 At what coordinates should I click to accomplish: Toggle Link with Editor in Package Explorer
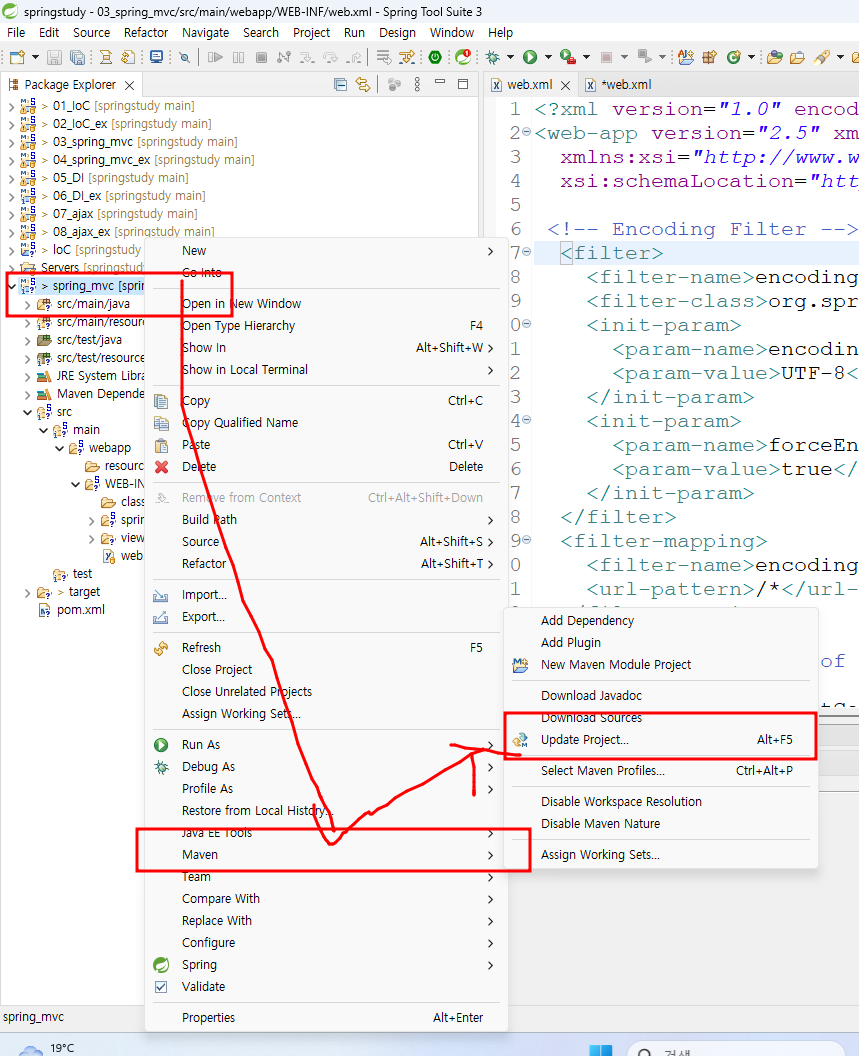coord(363,85)
